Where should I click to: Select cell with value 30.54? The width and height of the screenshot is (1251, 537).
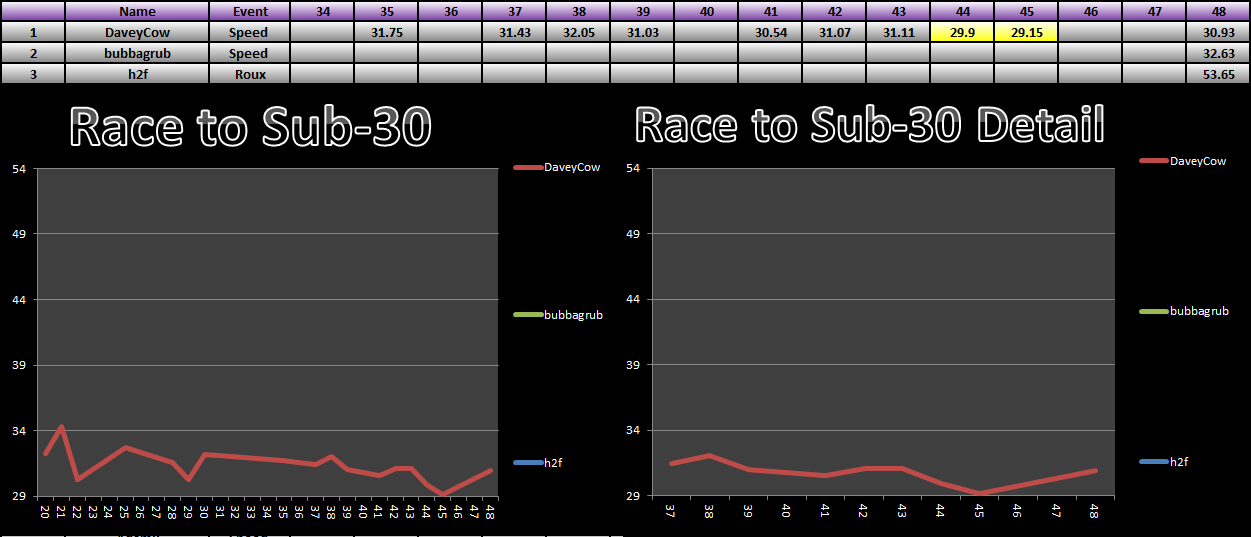click(771, 32)
